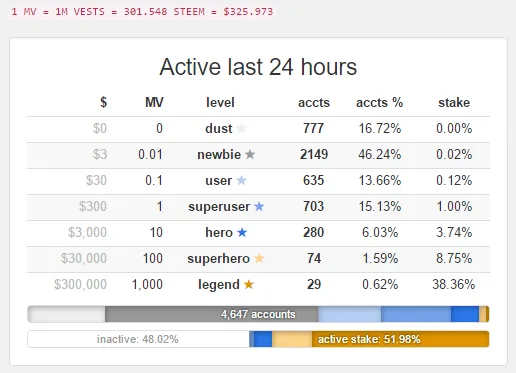Click the user light-blue star icon
This screenshot has width=516, height=373.
[241, 180]
